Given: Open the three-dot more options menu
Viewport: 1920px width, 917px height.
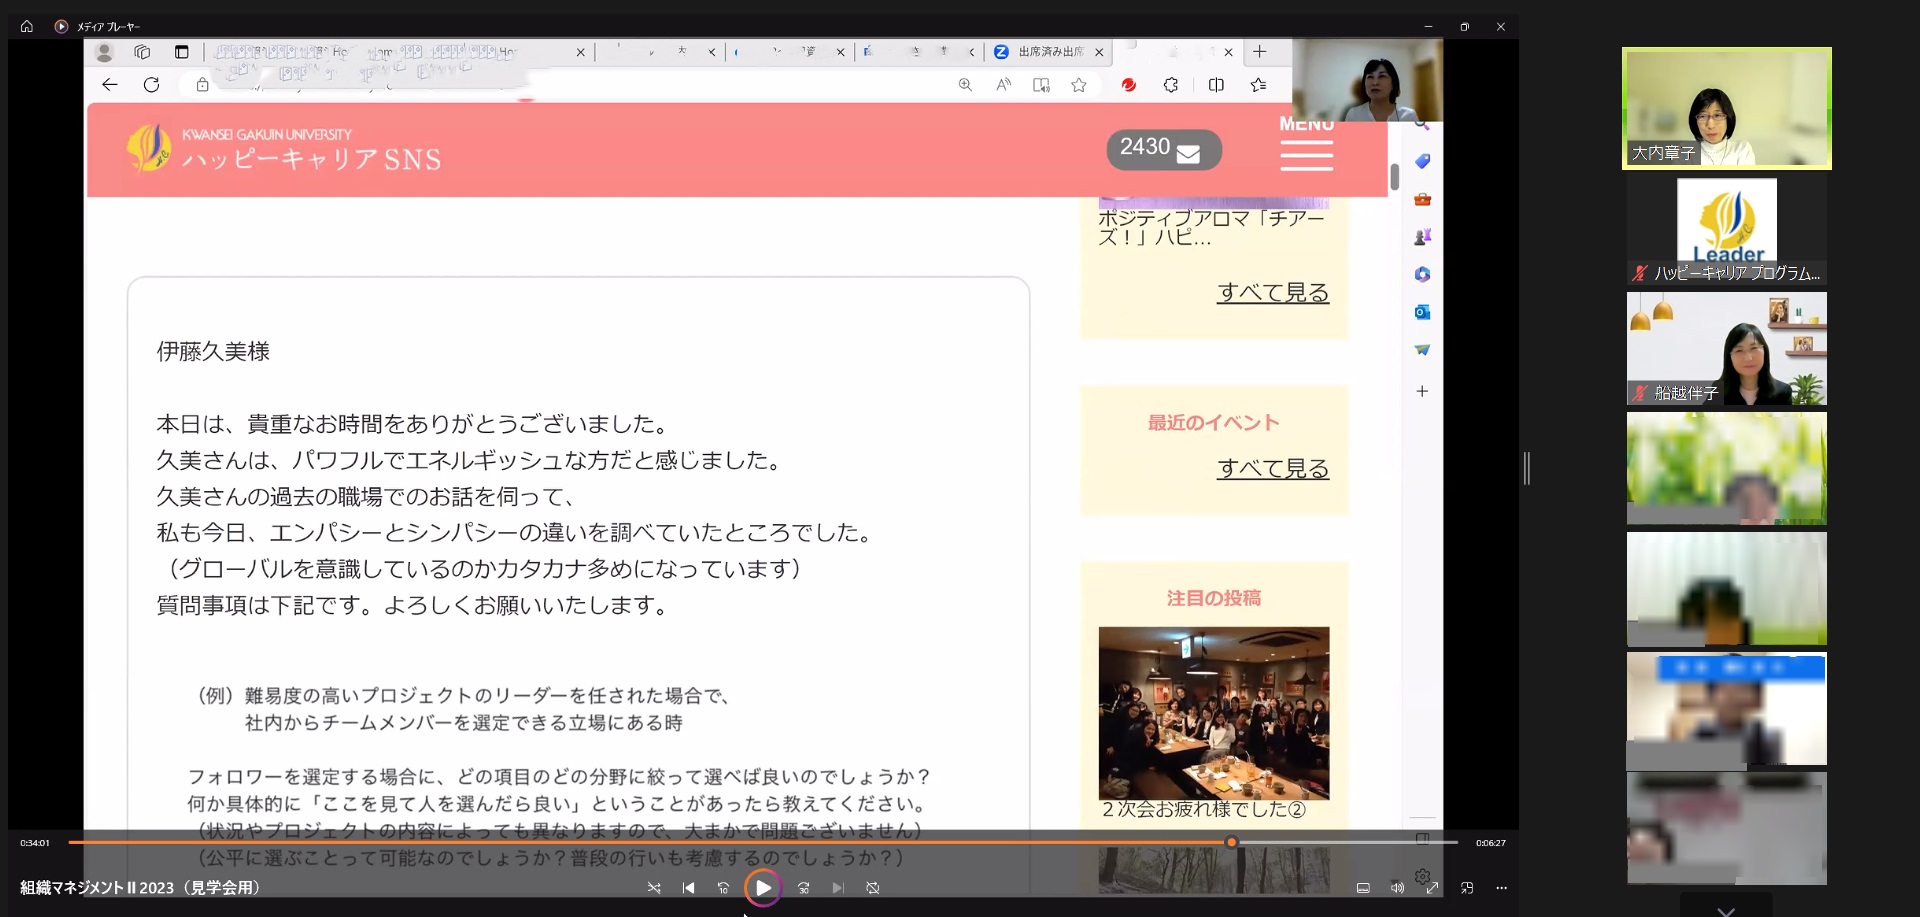Looking at the screenshot, I should (x=1501, y=888).
